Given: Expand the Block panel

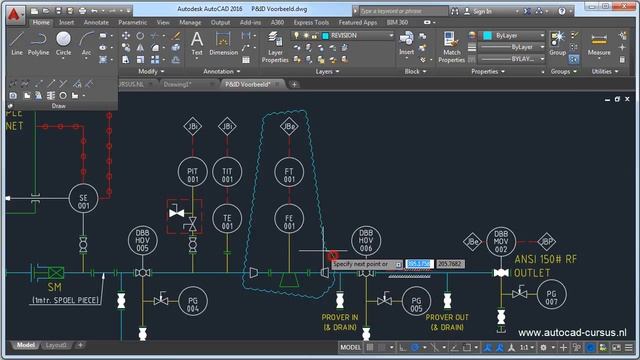Looking at the screenshot, I should click(415, 71).
